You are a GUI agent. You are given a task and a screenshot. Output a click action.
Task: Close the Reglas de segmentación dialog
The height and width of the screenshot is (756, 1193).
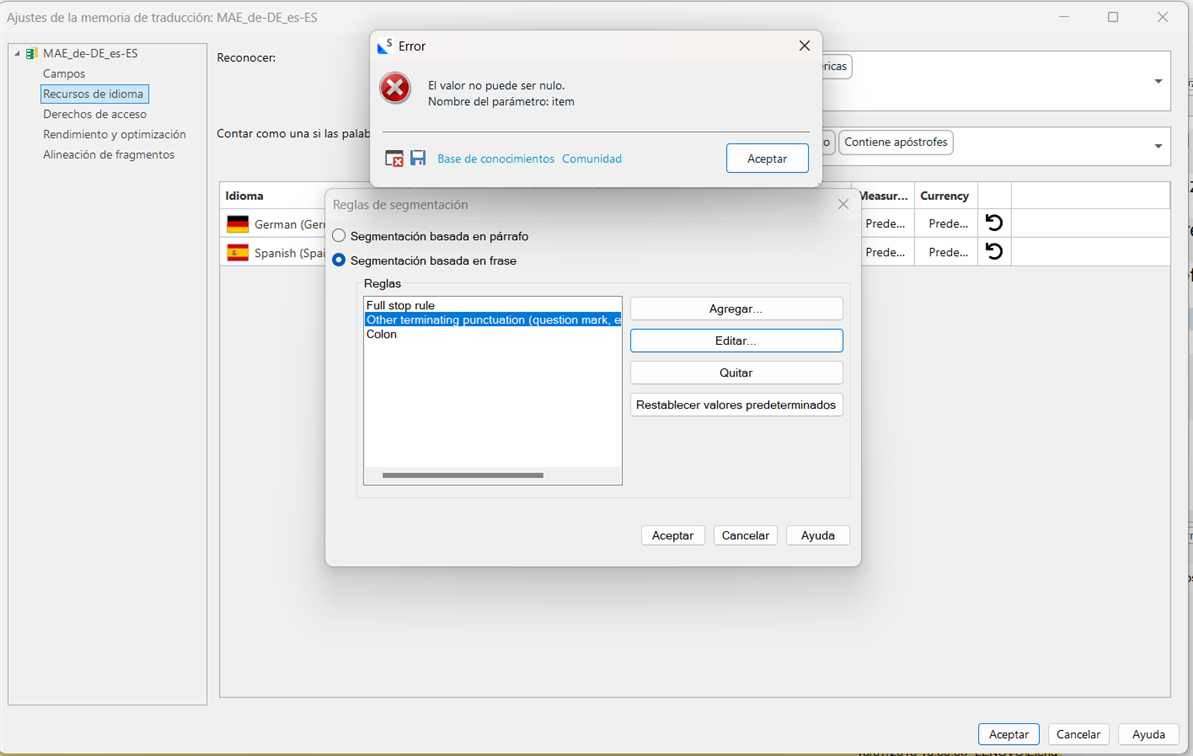pos(843,204)
